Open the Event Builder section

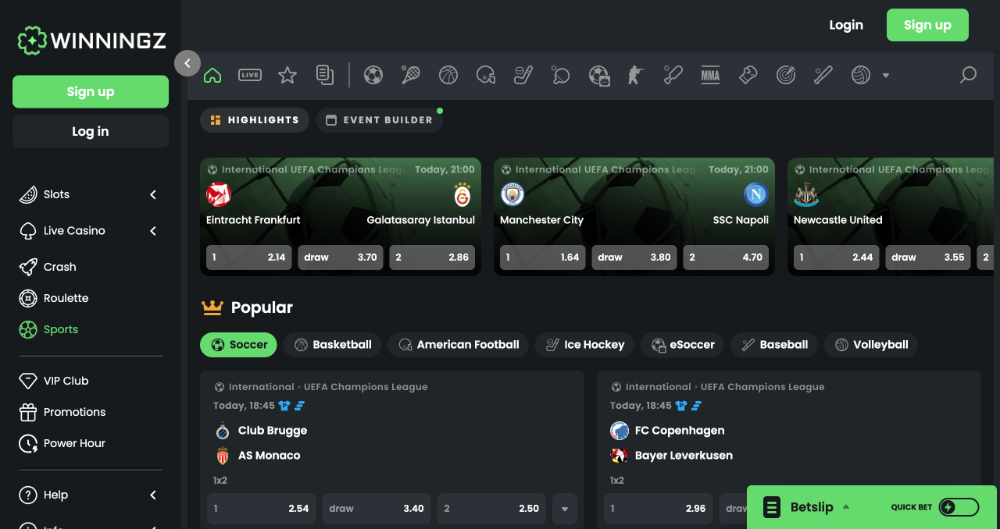point(378,120)
